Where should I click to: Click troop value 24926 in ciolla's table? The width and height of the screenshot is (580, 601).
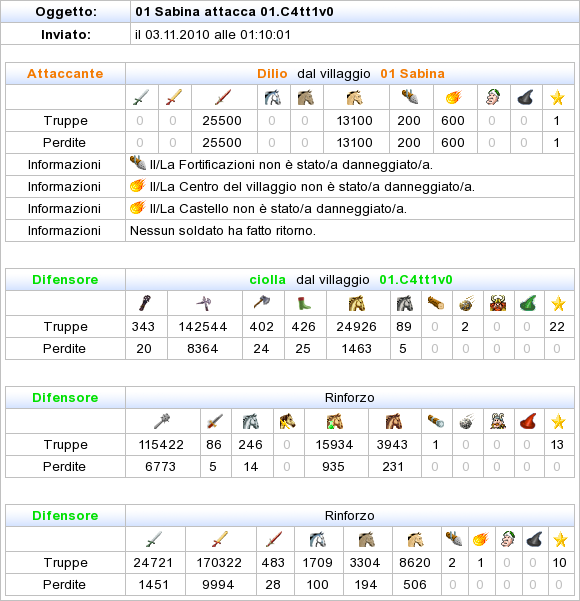357,327
